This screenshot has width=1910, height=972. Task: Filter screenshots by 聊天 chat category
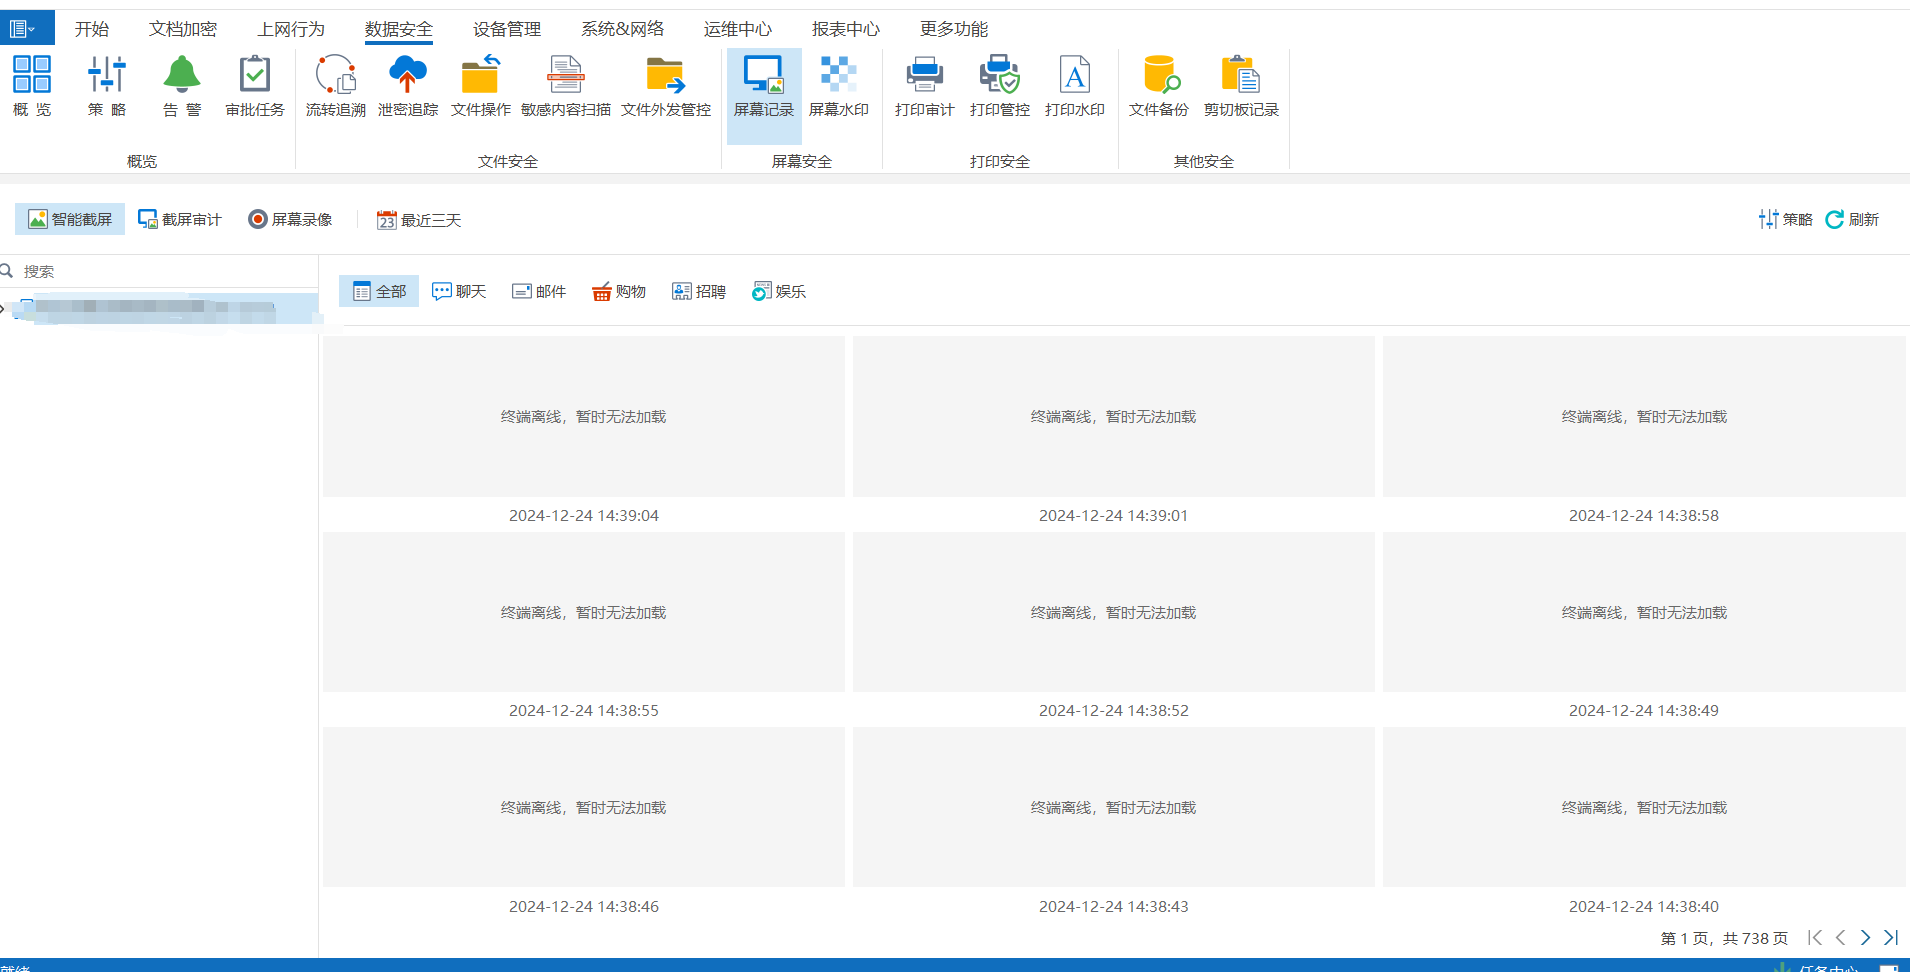pos(459,291)
